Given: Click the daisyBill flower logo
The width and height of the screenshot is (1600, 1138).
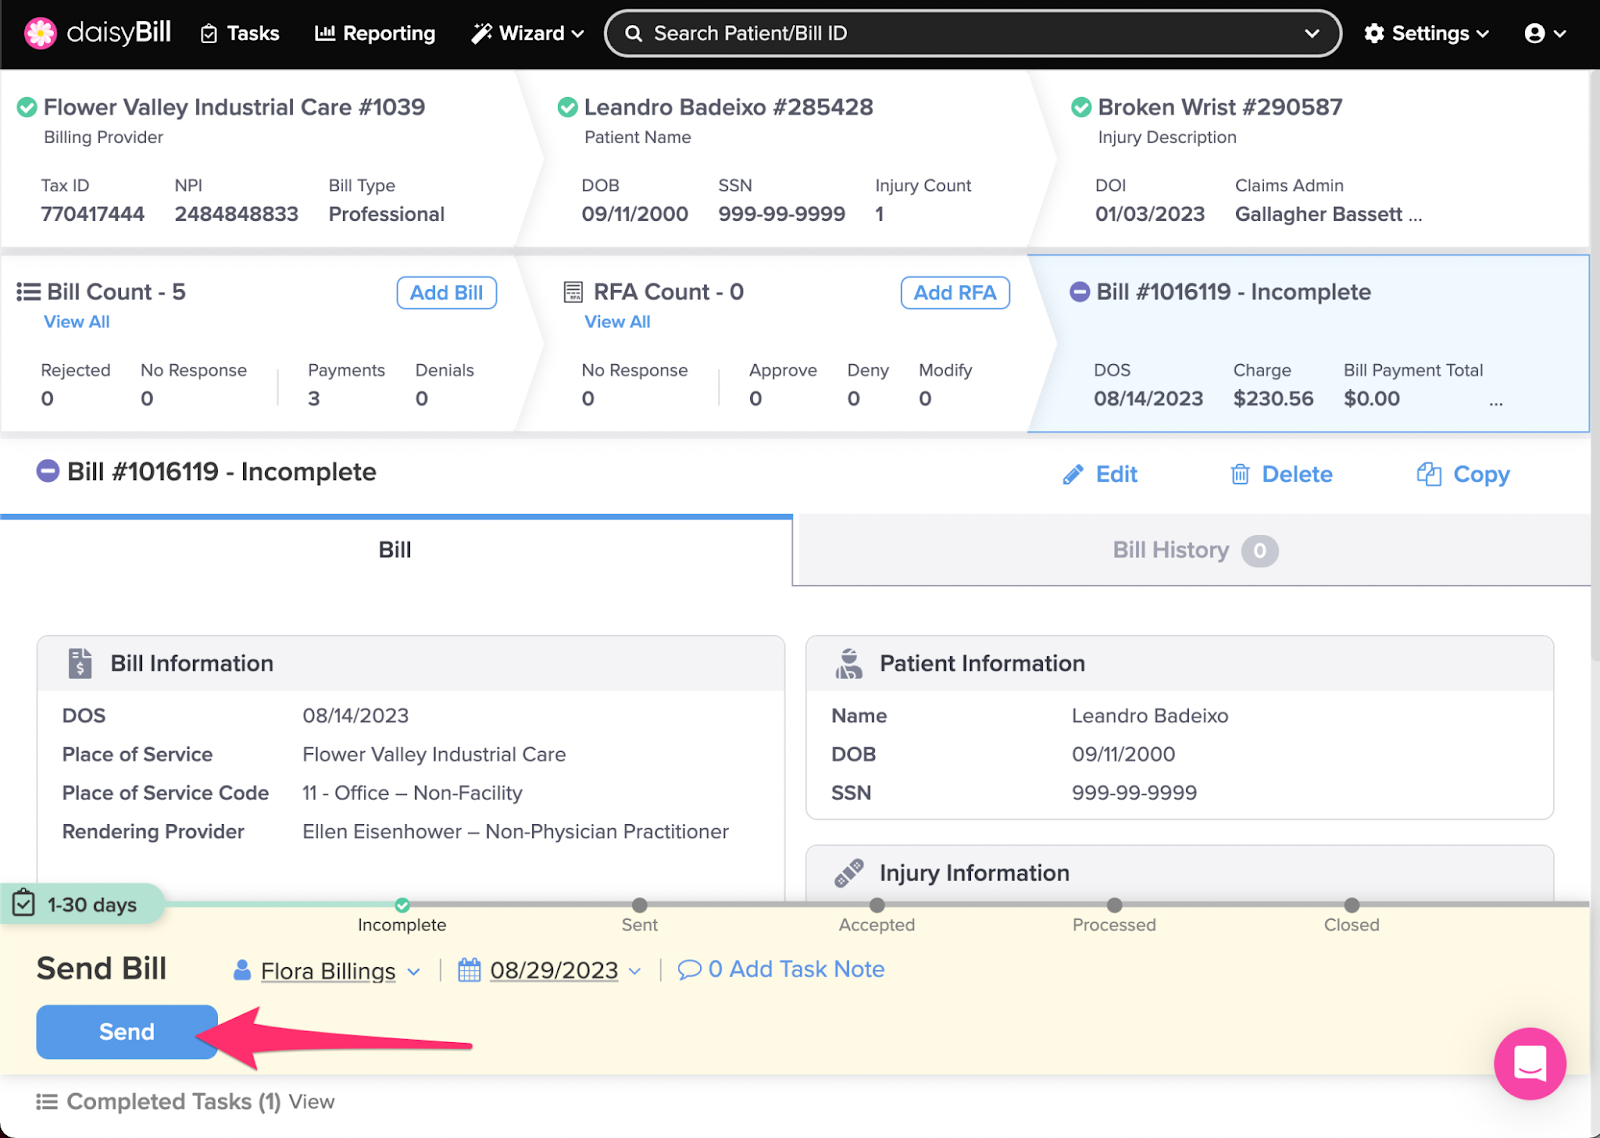Looking at the screenshot, I should [40, 33].
